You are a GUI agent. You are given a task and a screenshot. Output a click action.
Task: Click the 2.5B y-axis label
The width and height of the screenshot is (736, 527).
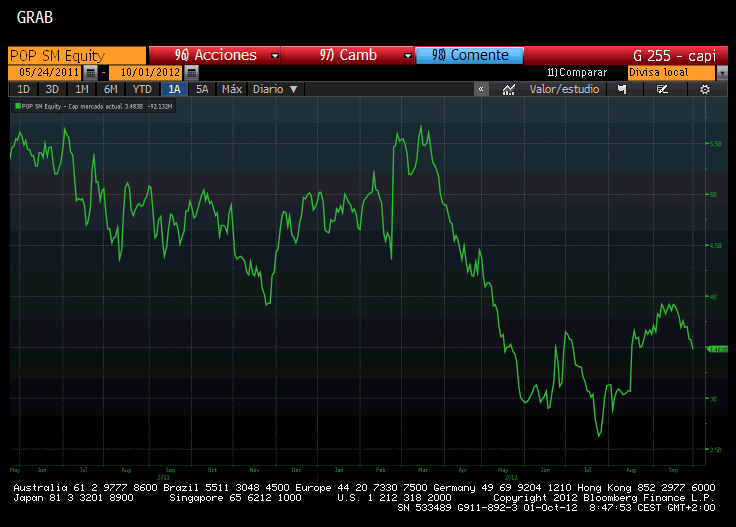[716, 450]
